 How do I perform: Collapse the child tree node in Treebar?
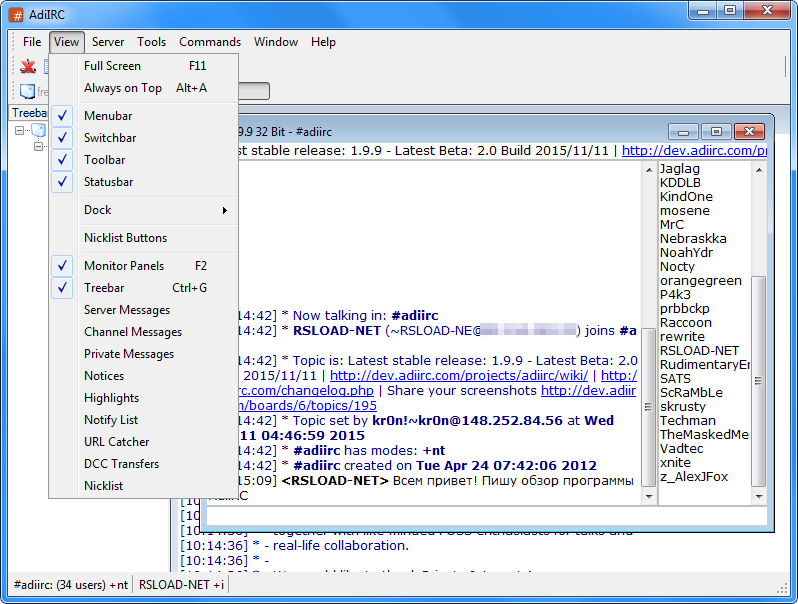[38, 147]
